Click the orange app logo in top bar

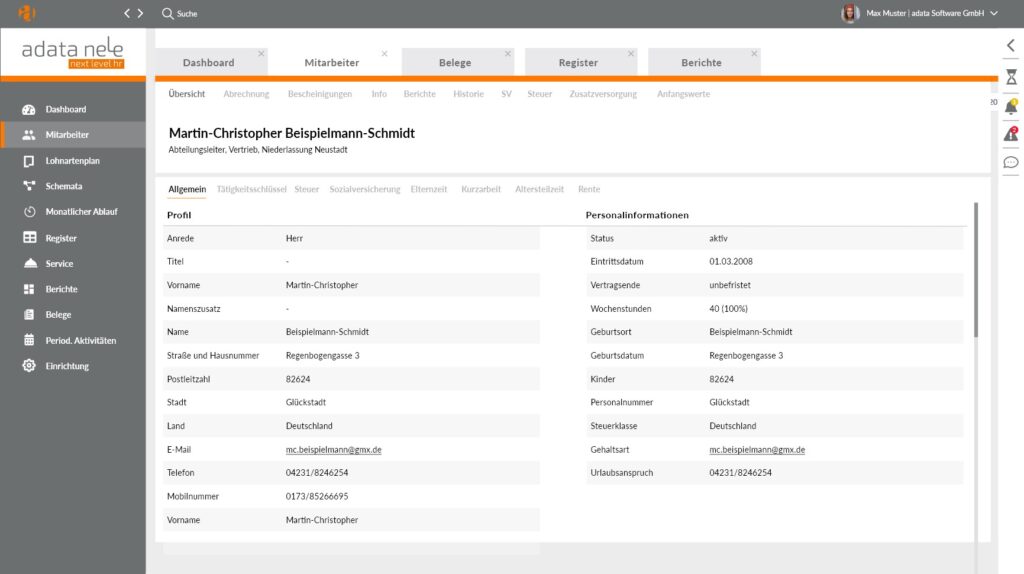tap(27, 13)
